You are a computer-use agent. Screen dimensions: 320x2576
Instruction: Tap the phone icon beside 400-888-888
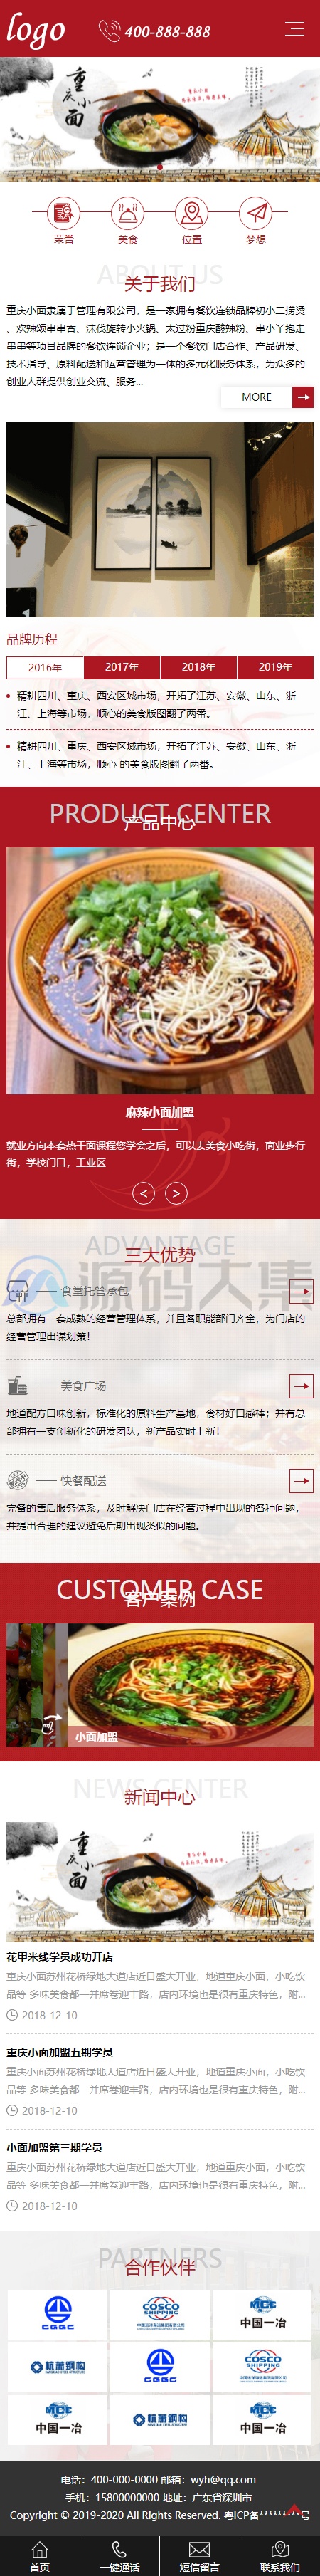(x=108, y=31)
